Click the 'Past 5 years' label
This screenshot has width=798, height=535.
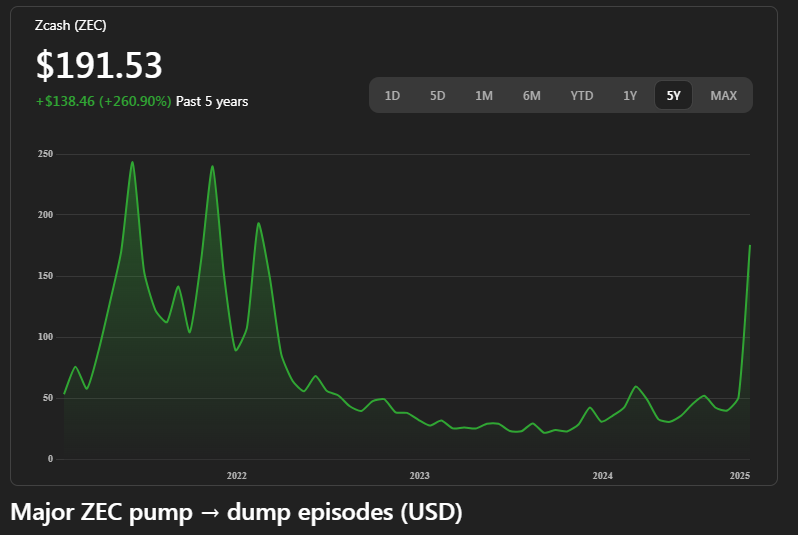point(212,101)
